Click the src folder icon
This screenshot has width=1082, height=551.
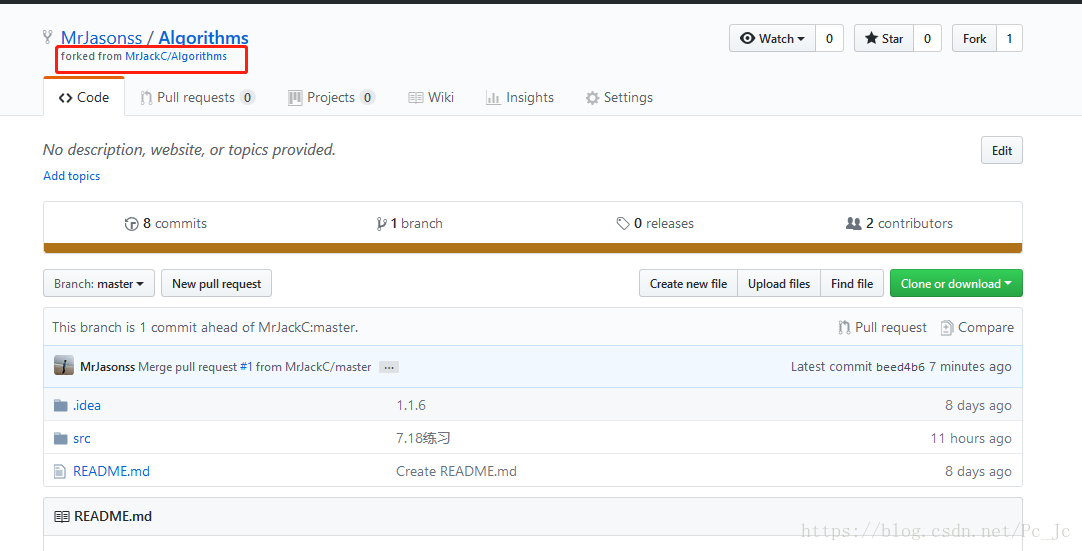(x=61, y=438)
